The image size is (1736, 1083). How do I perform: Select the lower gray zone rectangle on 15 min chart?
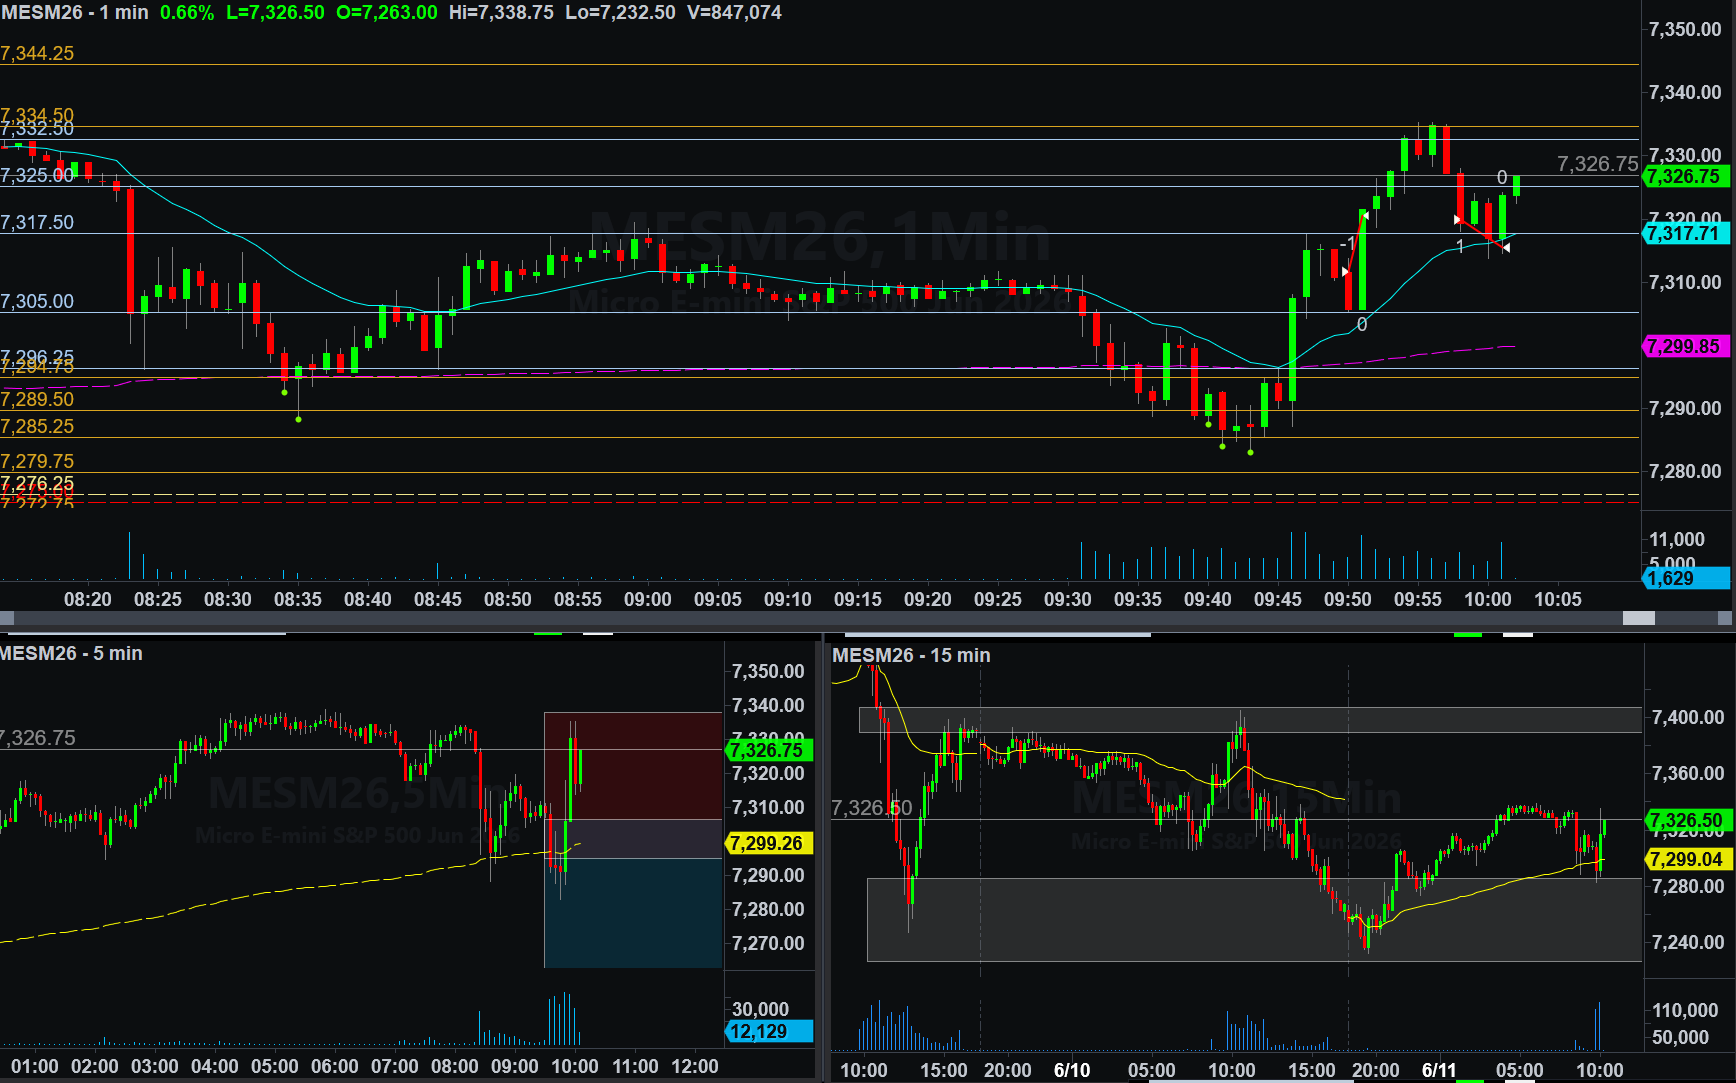pos(1254,920)
